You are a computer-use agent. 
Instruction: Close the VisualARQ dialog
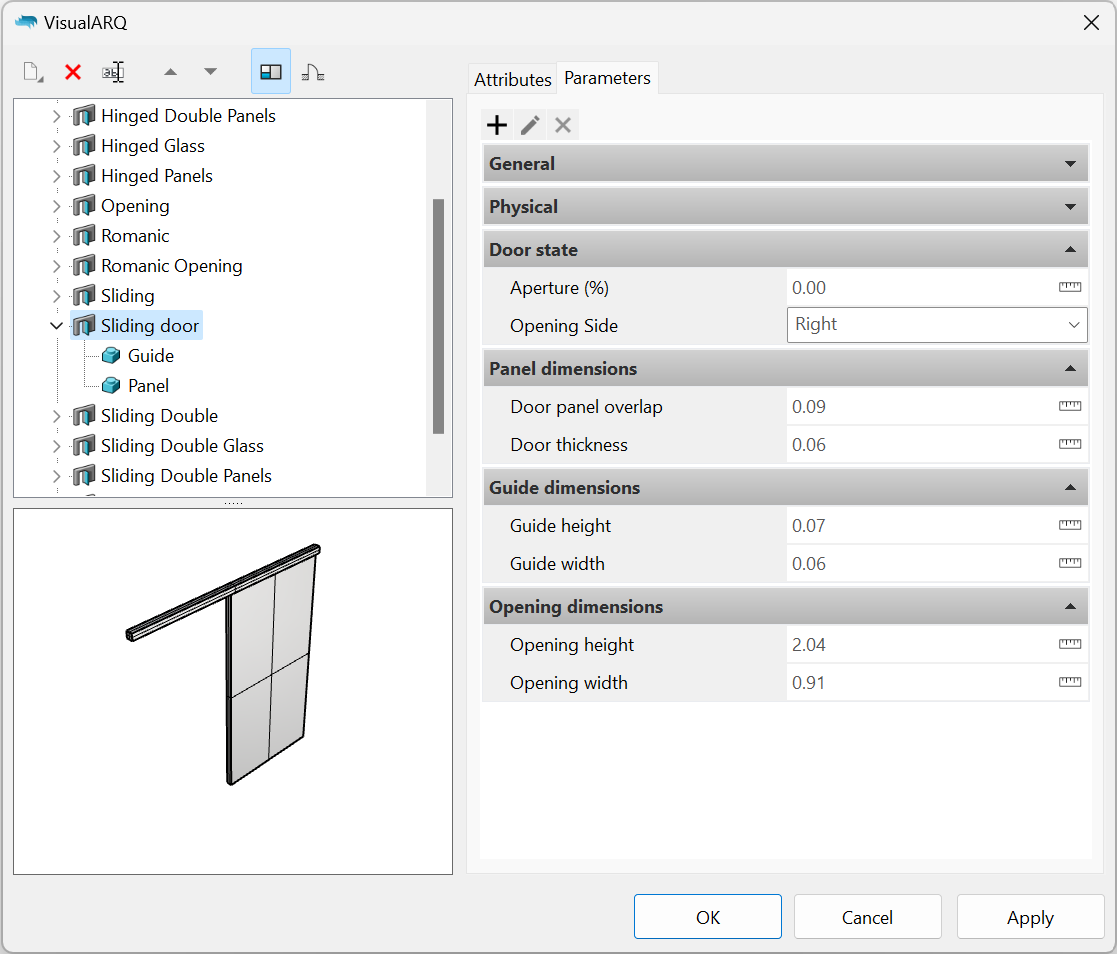pos(1091,23)
